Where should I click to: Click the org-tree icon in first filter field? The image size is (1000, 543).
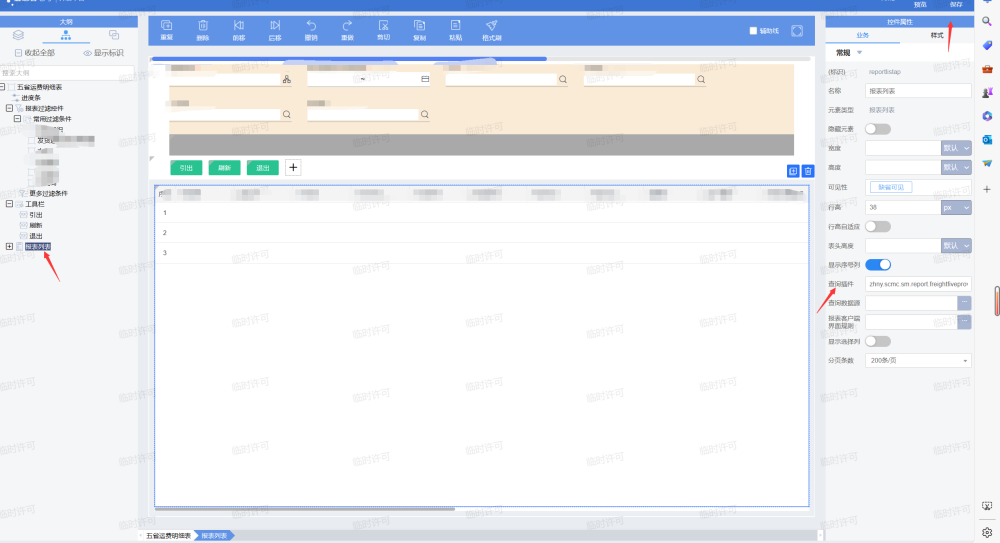[x=286, y=79]
